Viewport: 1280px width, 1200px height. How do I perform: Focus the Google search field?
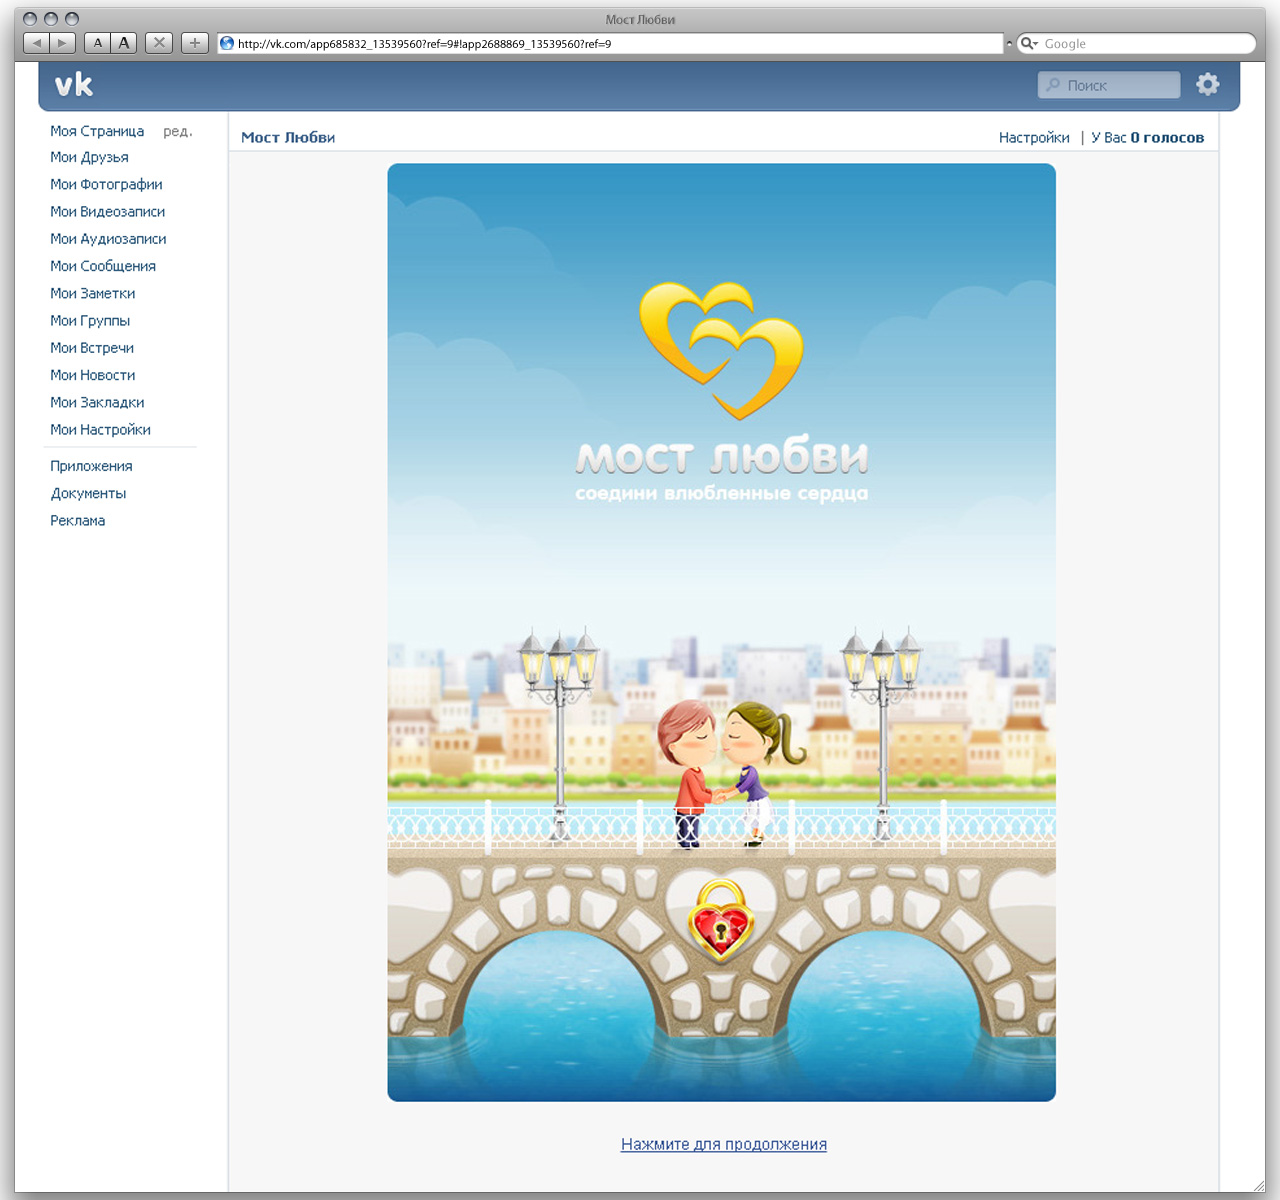(x=1136, y=43)
